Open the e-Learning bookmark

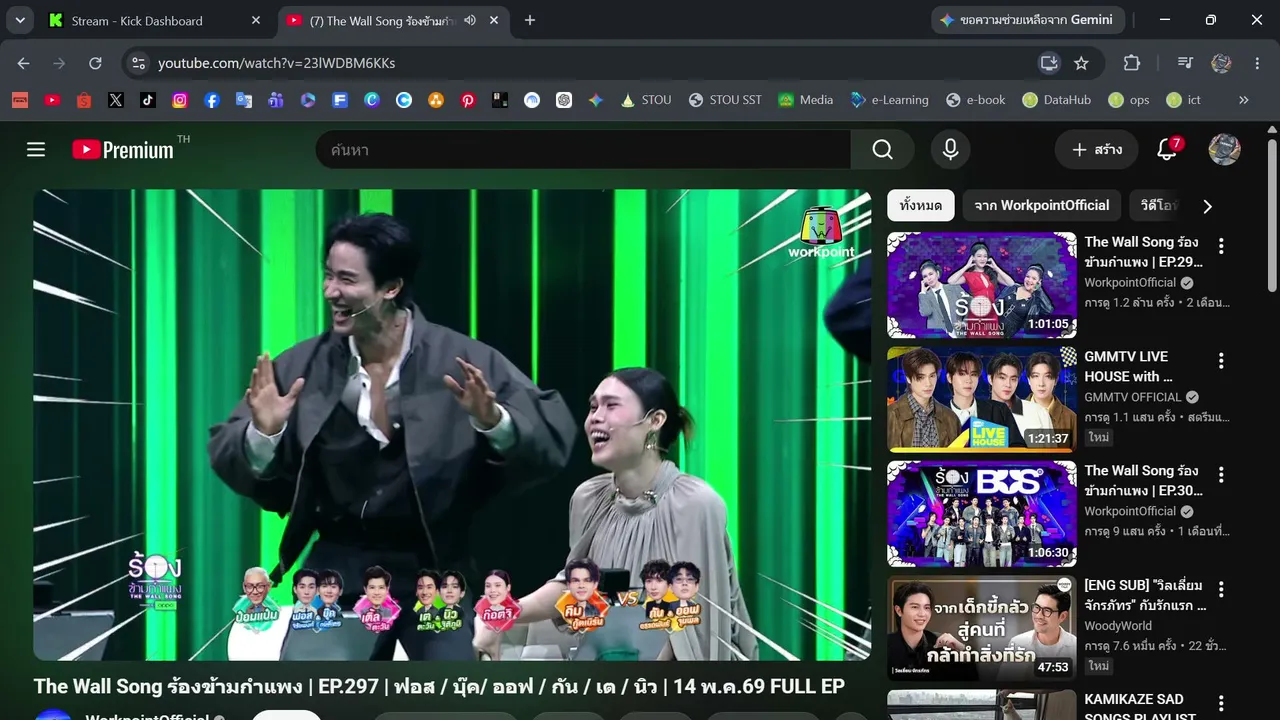[889, 100]
